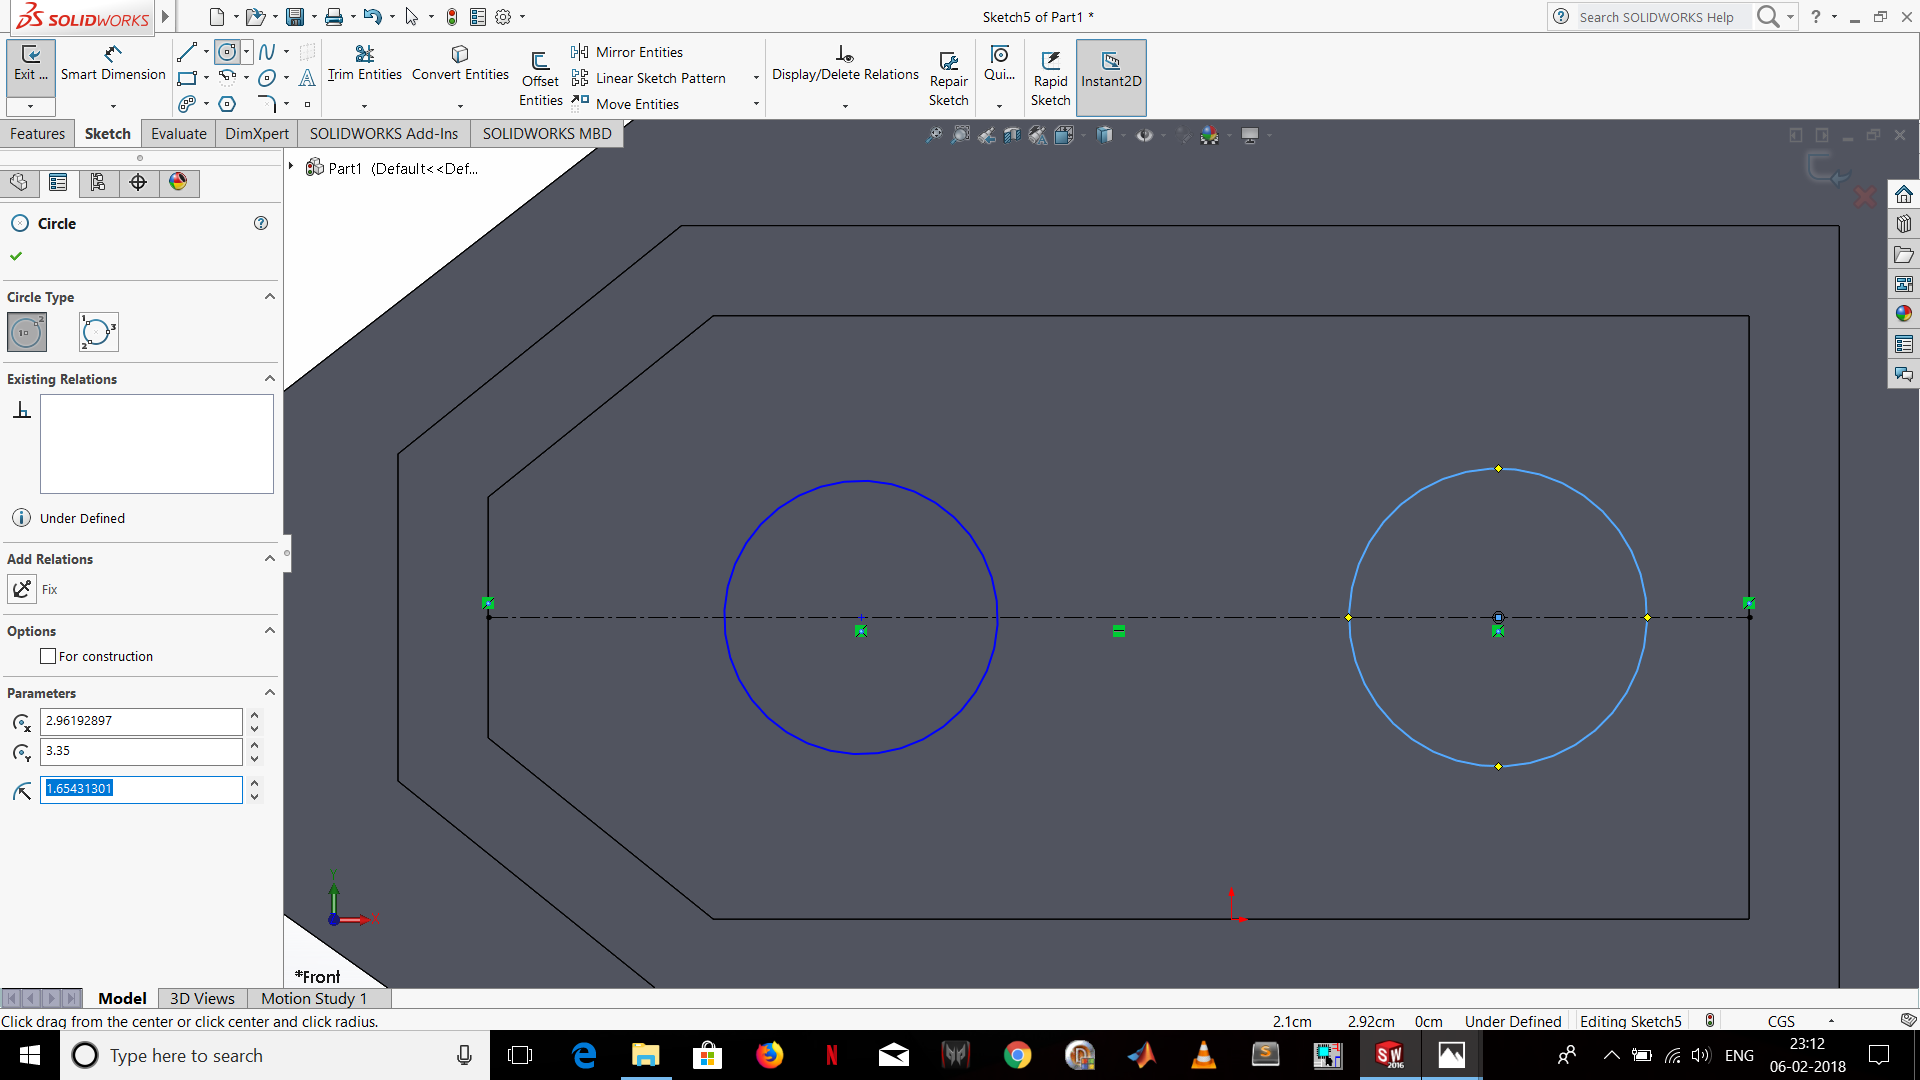The height and width of the screenshot is (1080, 1920).
Task: Collapse the Existing Relations section
Action: pyautogui.click(x=269, y=378)
